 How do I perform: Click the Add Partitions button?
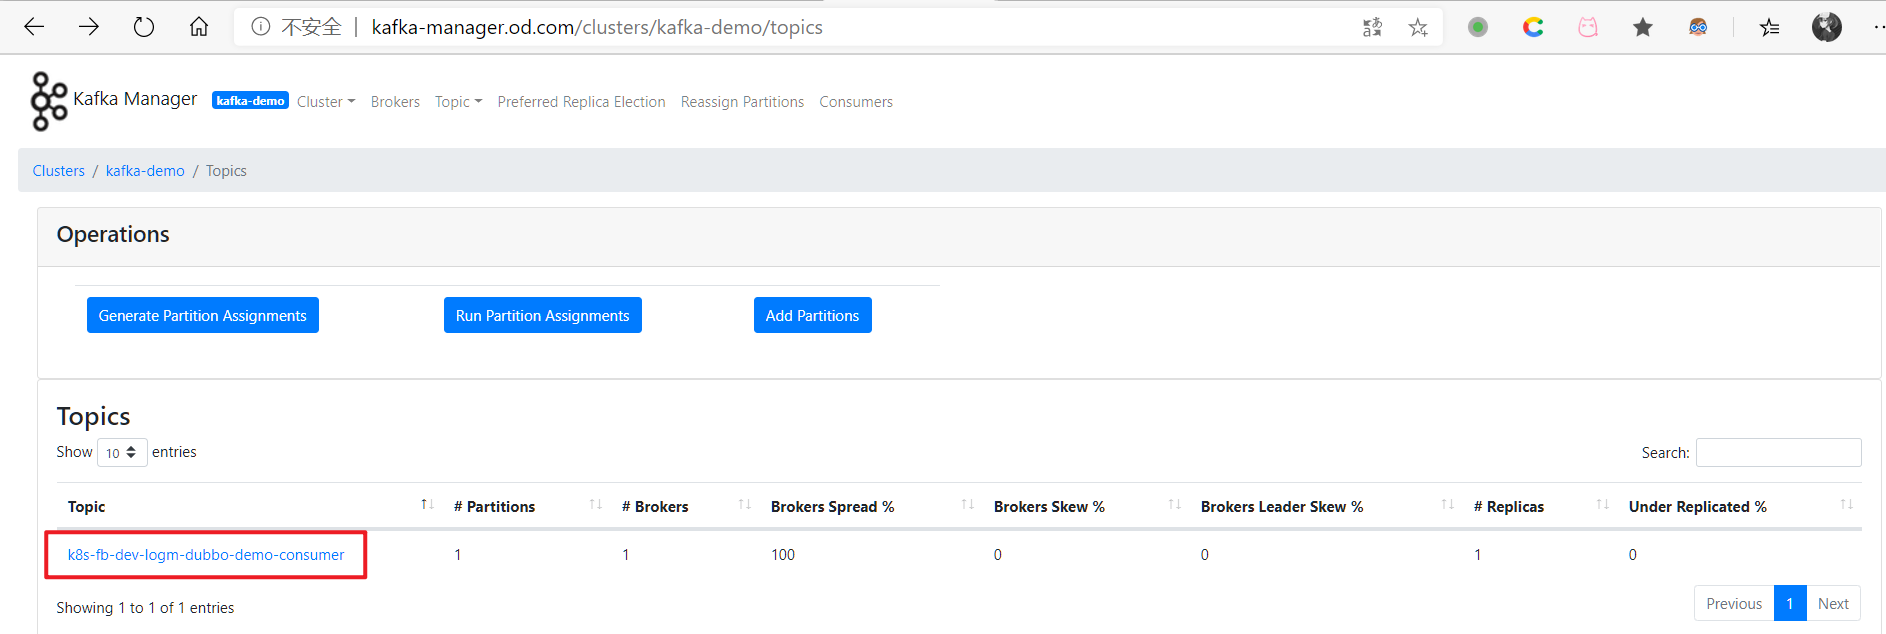(x=813, y=315)
